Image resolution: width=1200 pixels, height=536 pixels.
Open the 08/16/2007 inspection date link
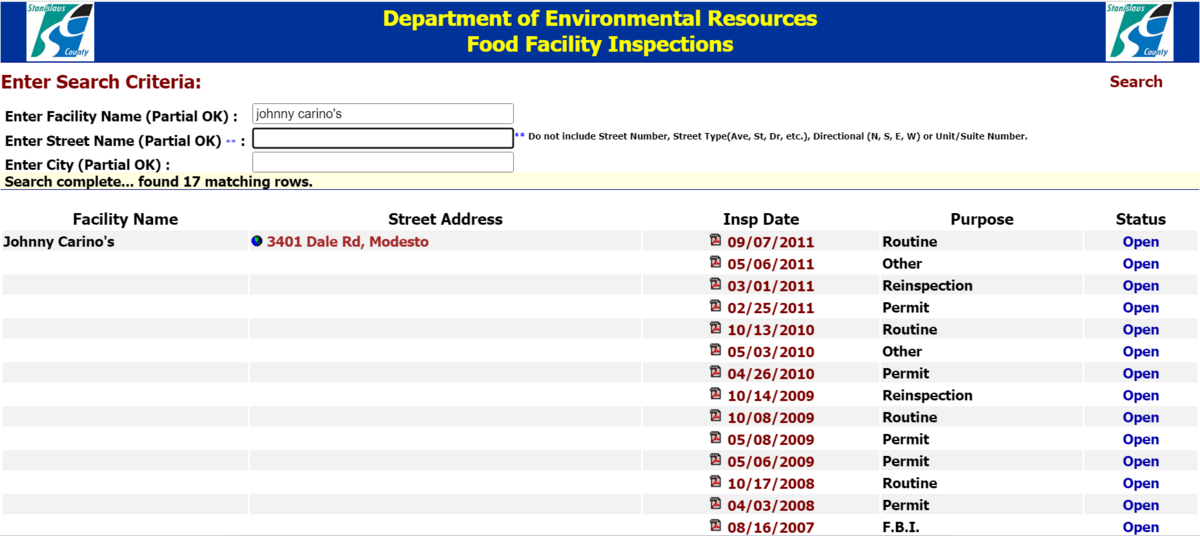click(770, 528)
